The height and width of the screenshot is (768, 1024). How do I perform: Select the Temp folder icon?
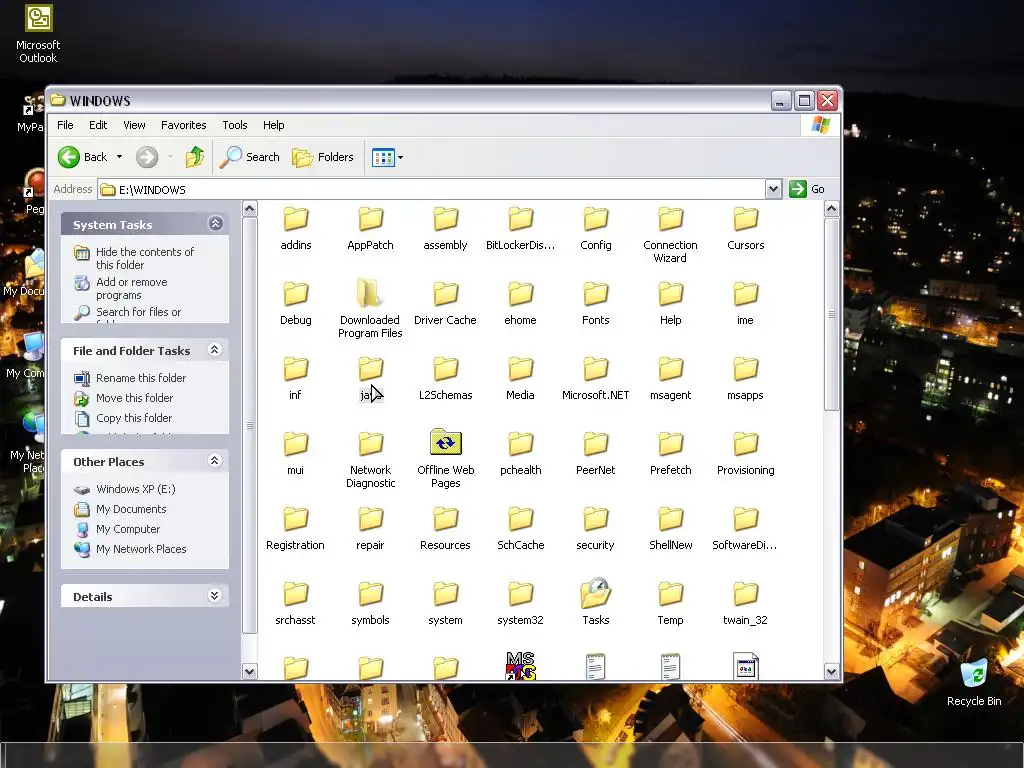671,594
